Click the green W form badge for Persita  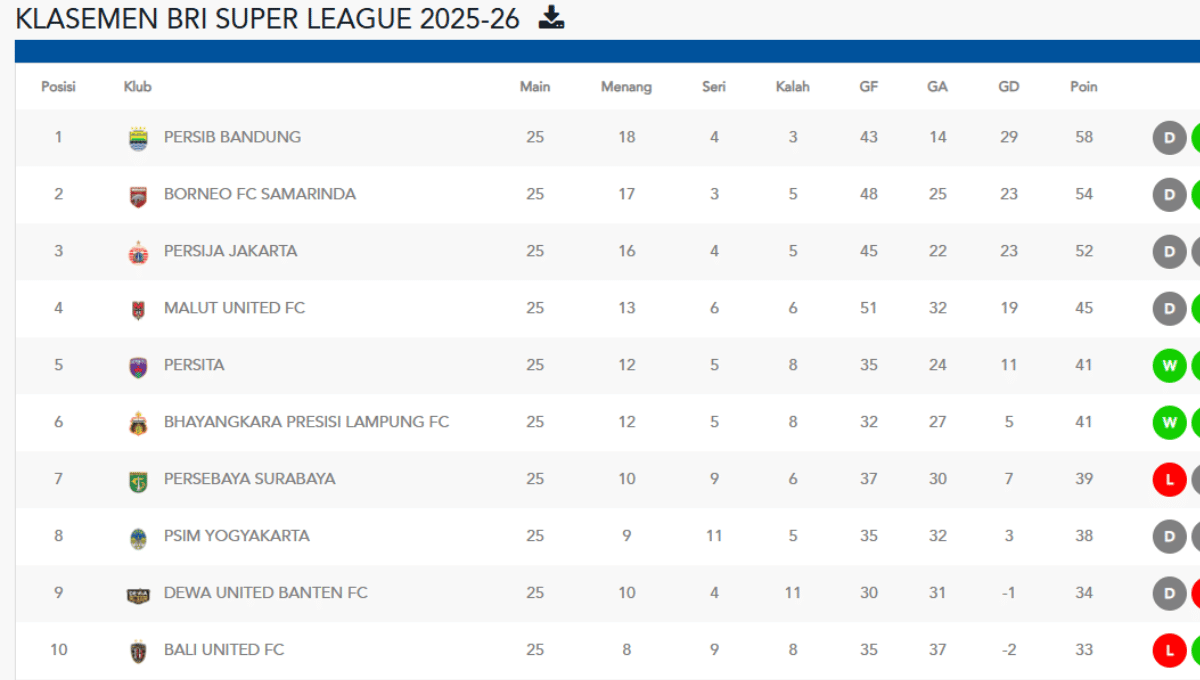(x=1169, y=365)
